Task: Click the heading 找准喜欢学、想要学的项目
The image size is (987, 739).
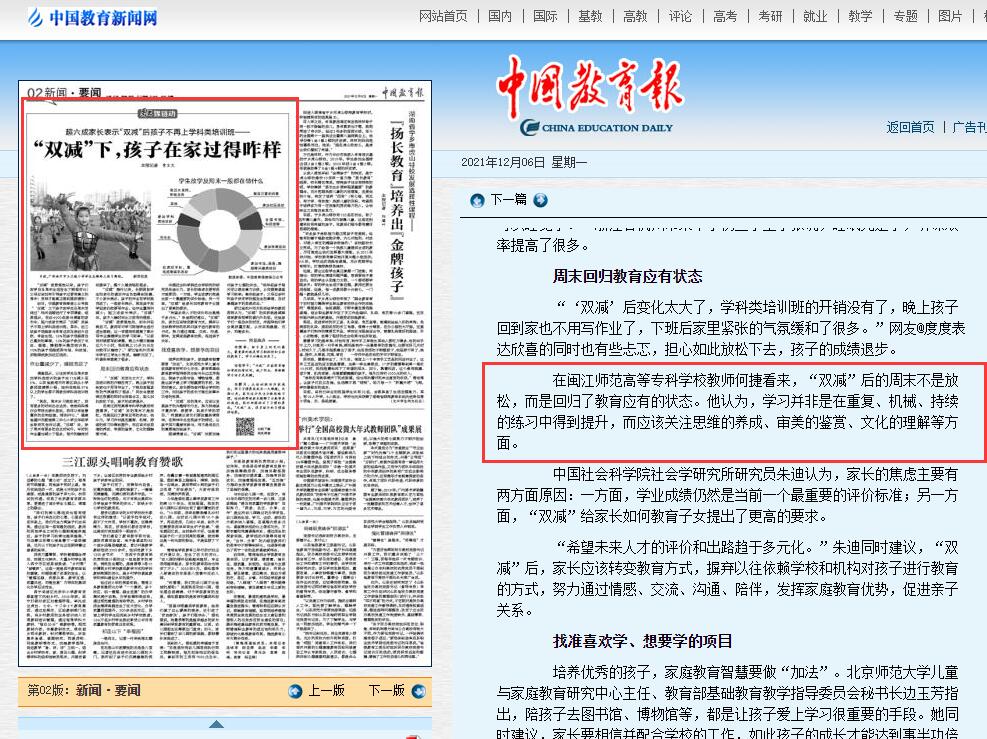Action: pos(643,641)
